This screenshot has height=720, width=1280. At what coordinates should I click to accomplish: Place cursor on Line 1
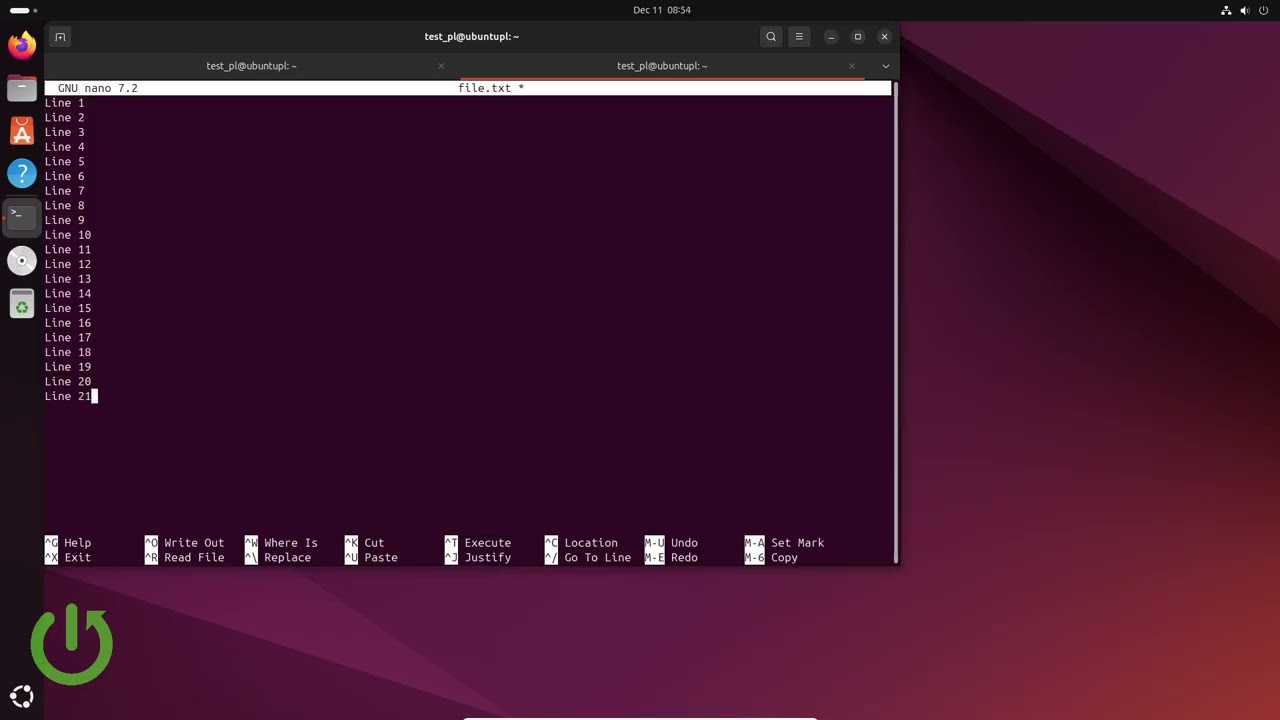pos(64,103)
